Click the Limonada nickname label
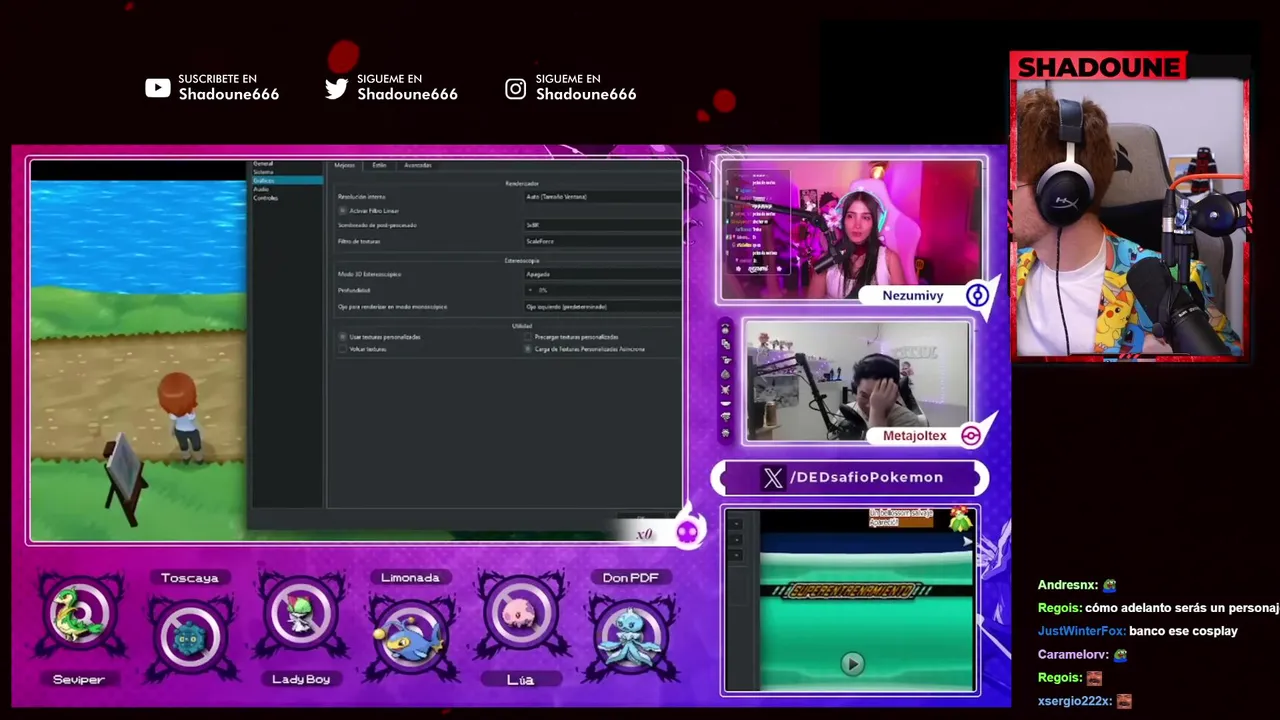1280x720 pixels. [x=410, y=578]
